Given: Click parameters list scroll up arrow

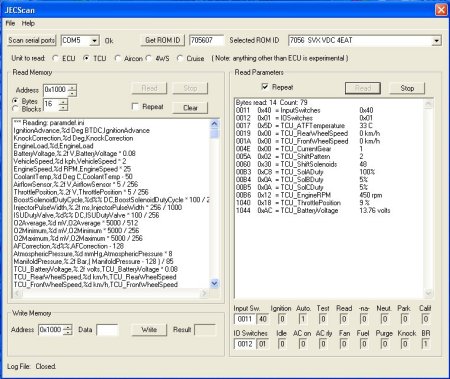Looking at the screenshot, I should (x=428, y=104).
